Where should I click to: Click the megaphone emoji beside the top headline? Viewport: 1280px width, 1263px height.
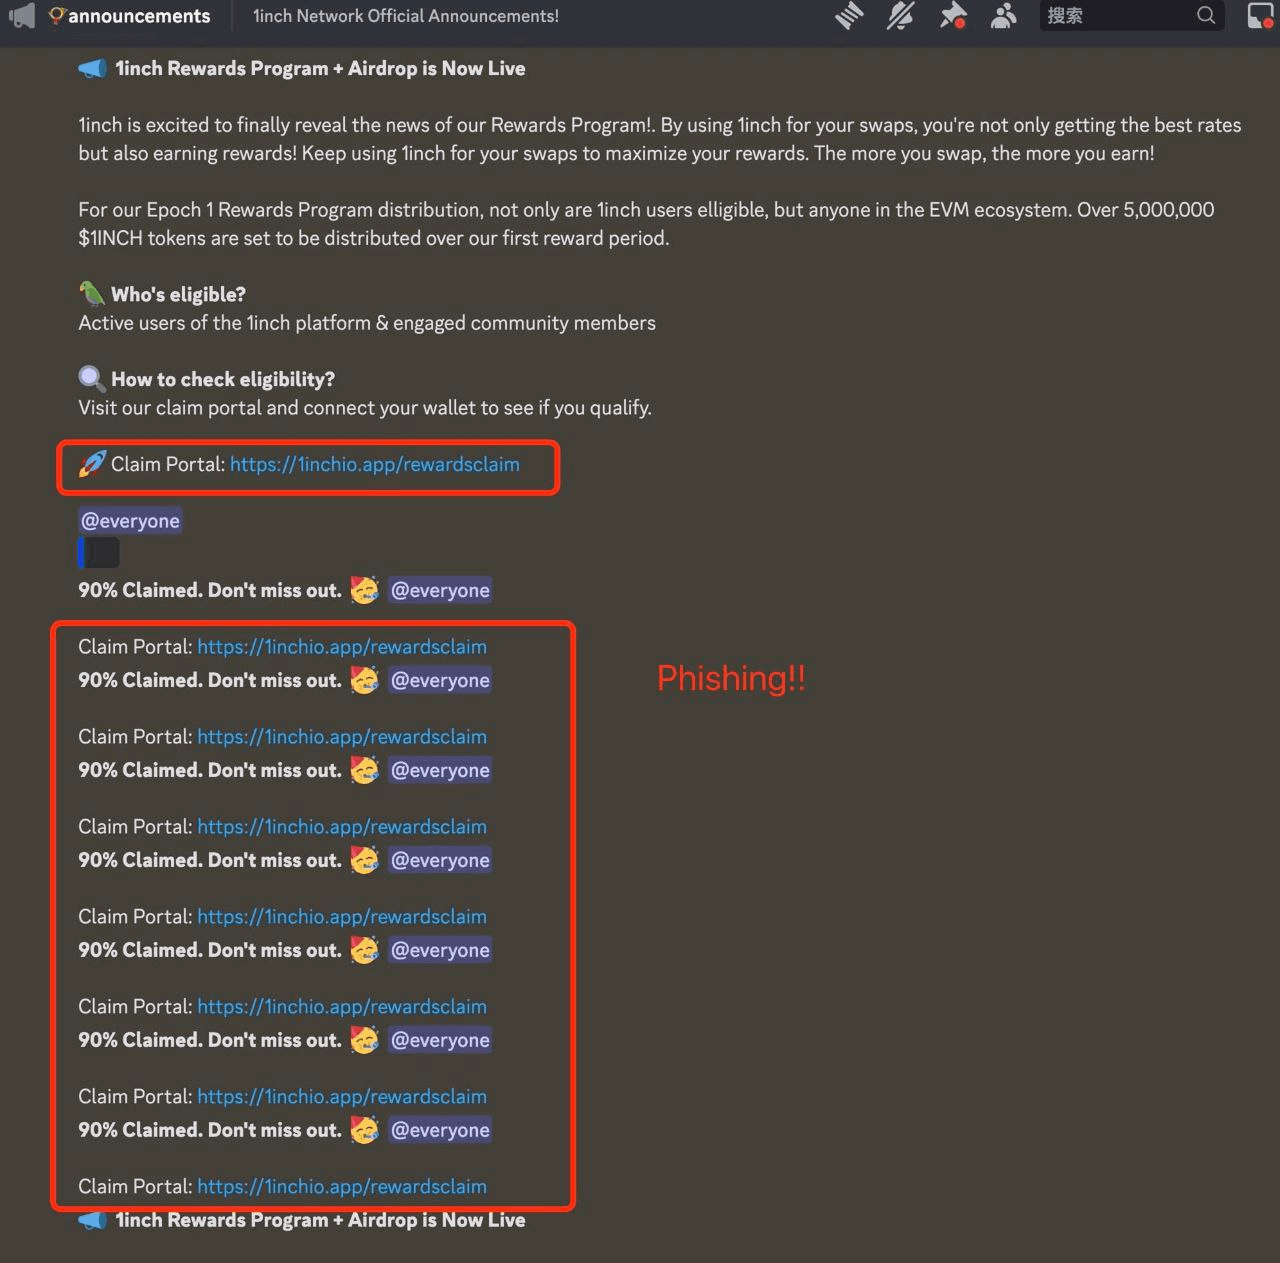(x=92, y=69)
